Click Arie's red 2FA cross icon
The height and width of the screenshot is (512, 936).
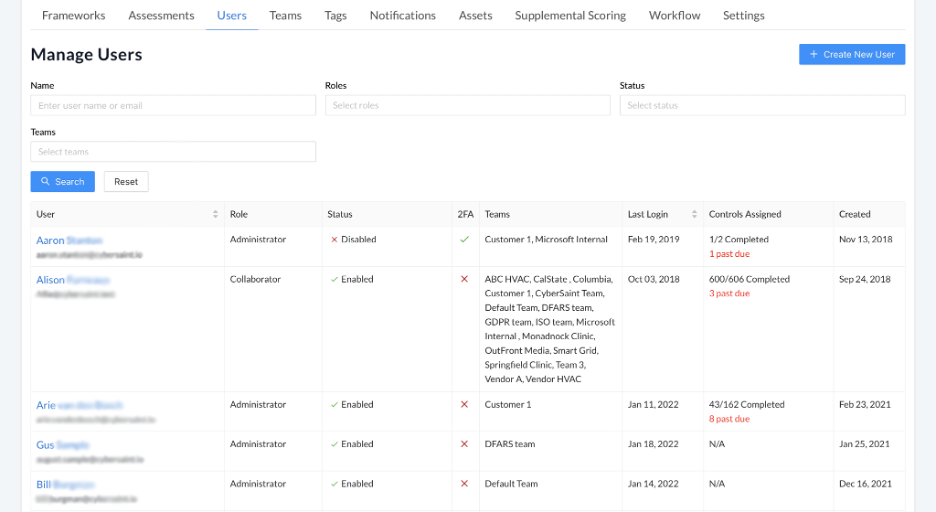tap(464, 405)
